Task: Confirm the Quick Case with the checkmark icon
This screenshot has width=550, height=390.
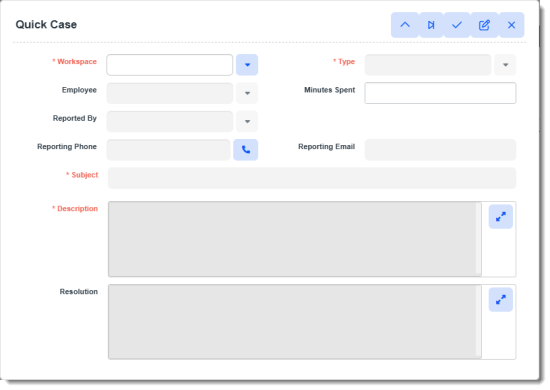Action: pyautogui.click(x=457, y=25)
